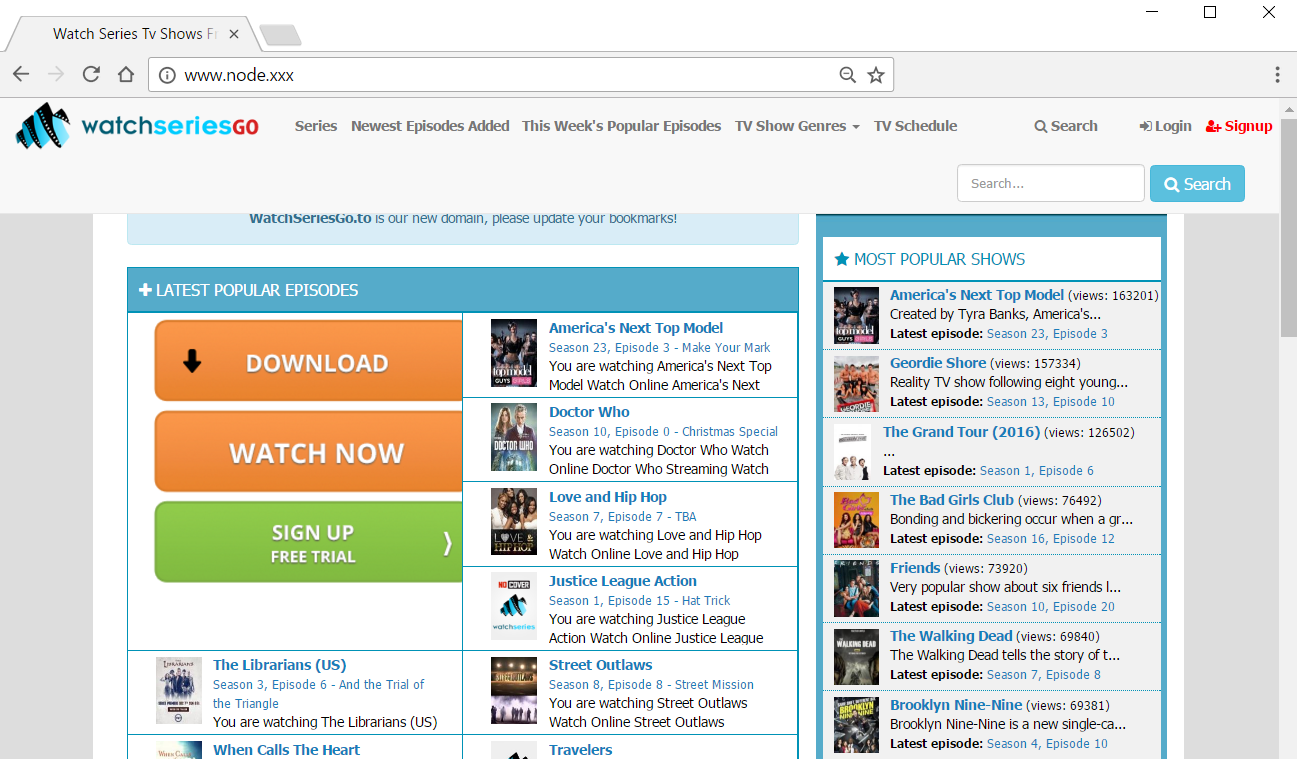Open the Doctor Who show link
This screenshot has height=759, width=1297.
point(589,412)
